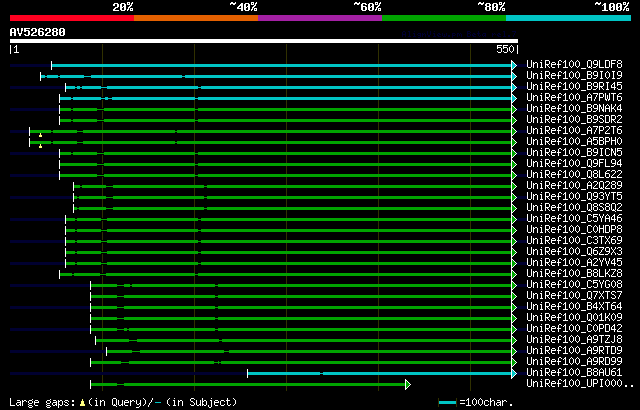Click the orange ~40% identity legend segment
The height and width of the screenshot is (410, 640).
[x=196, y=18]
